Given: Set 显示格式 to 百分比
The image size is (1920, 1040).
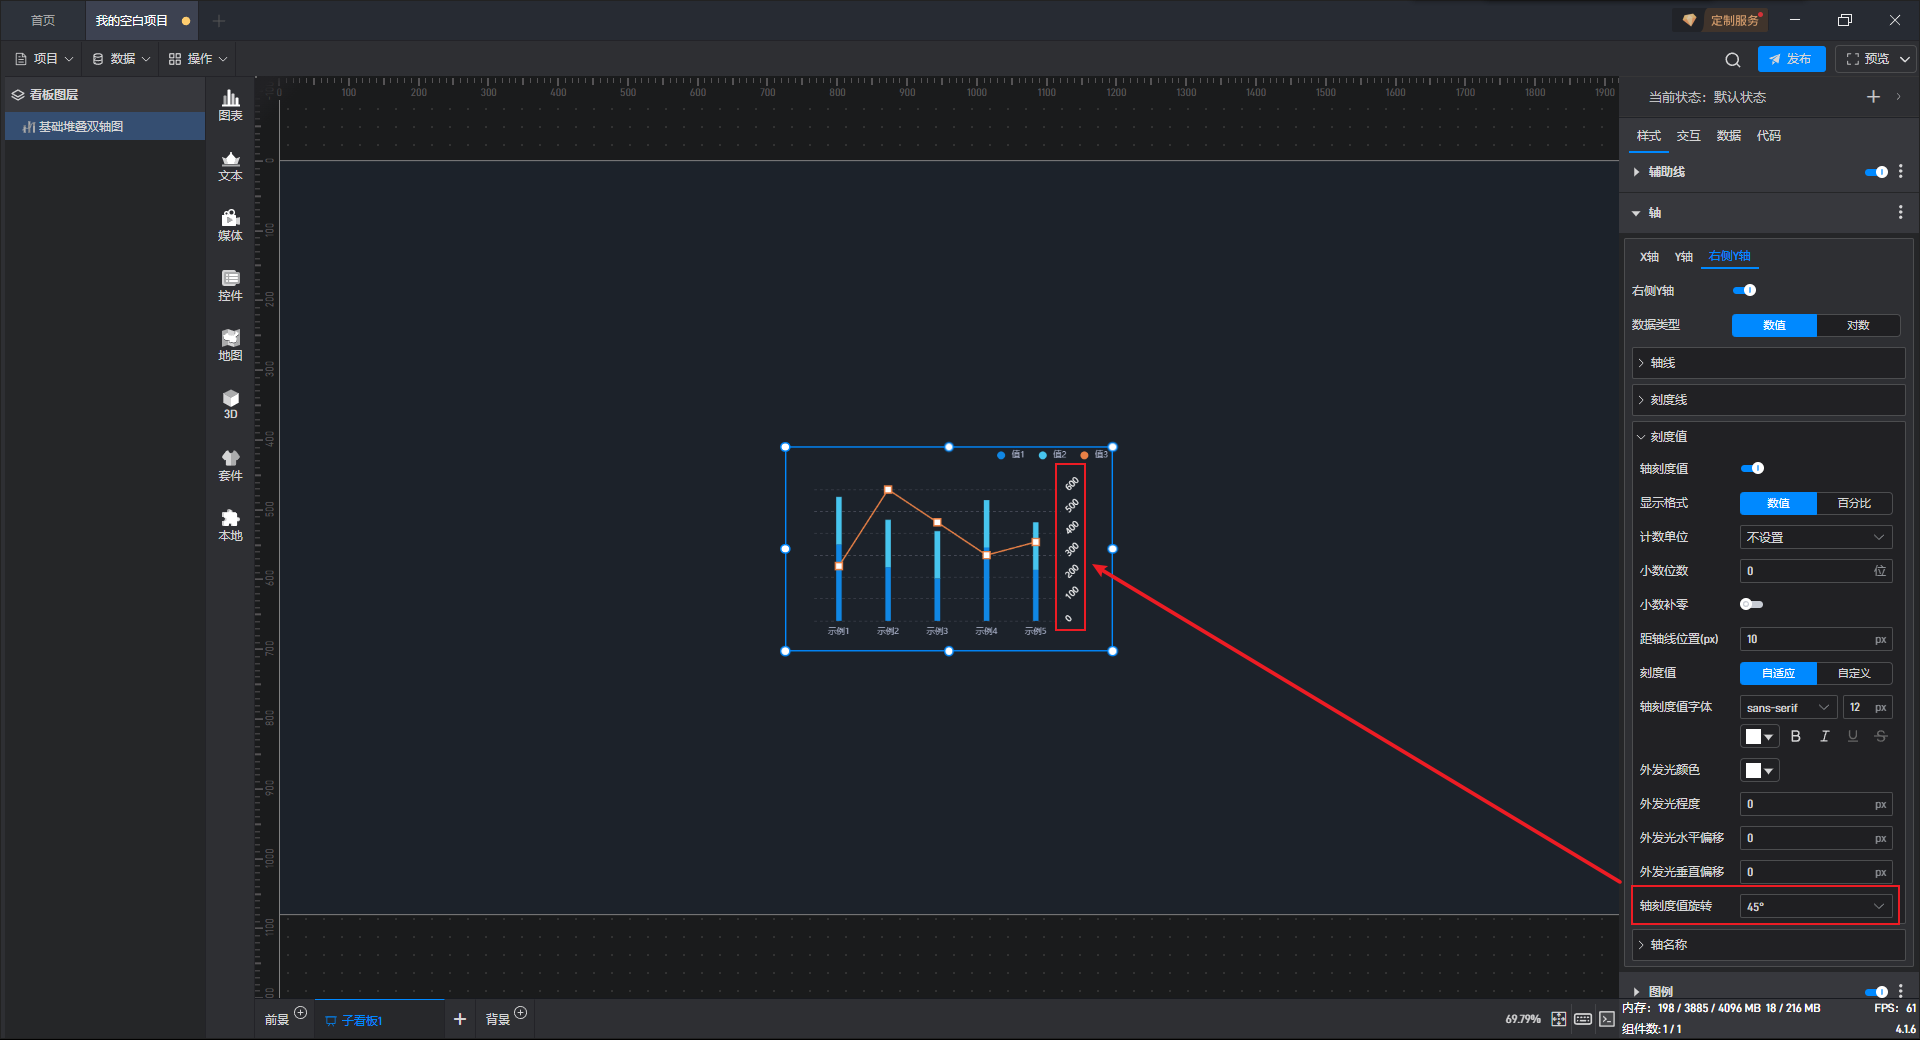Looking at the screenshot, I should coord(1854,503).
